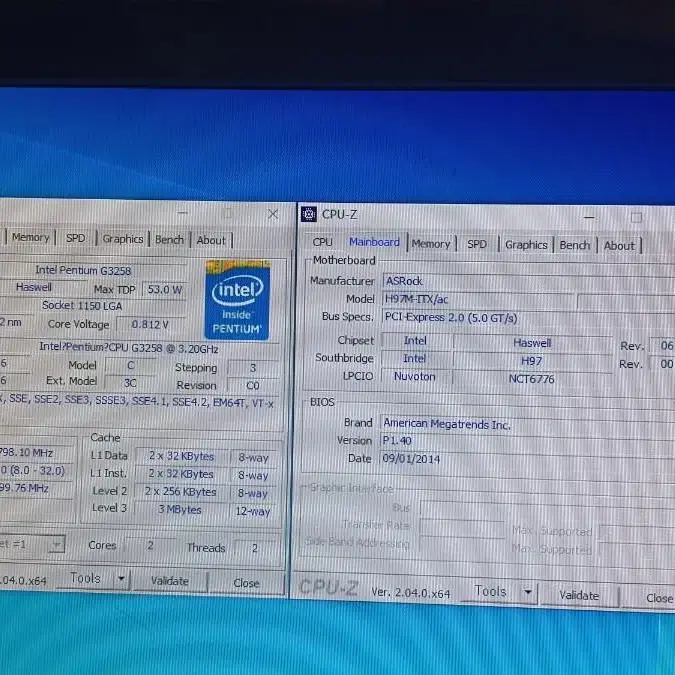
Task: Minimize the right CPU-Z window
Action: coord(589,218)
